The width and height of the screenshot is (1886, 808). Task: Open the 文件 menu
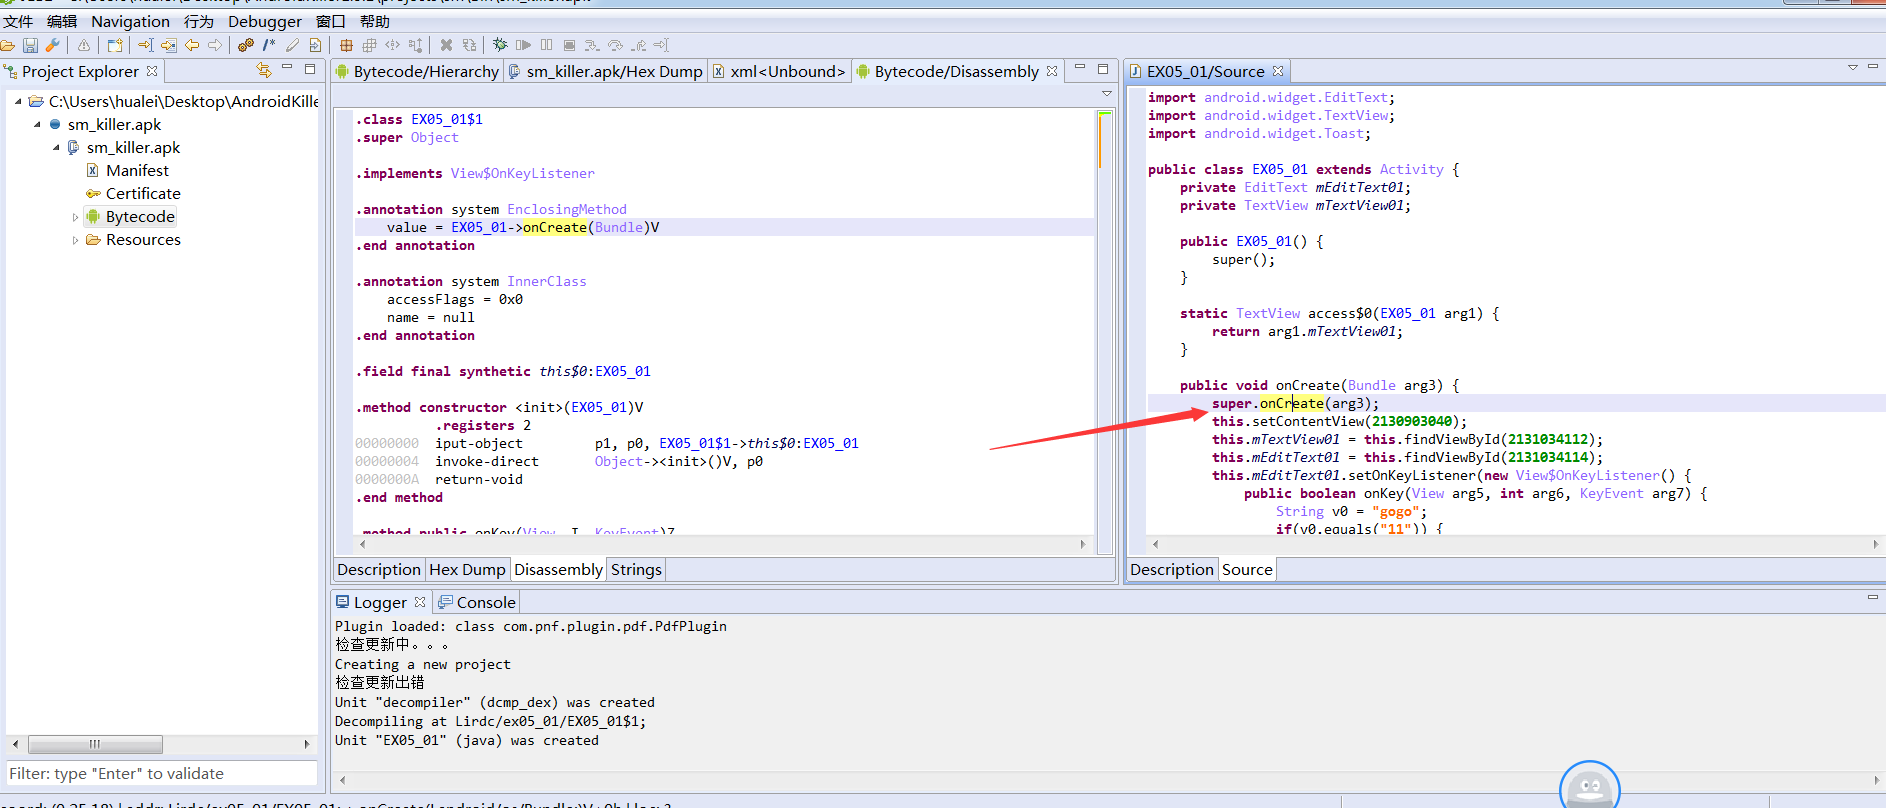tap(18, 21)
